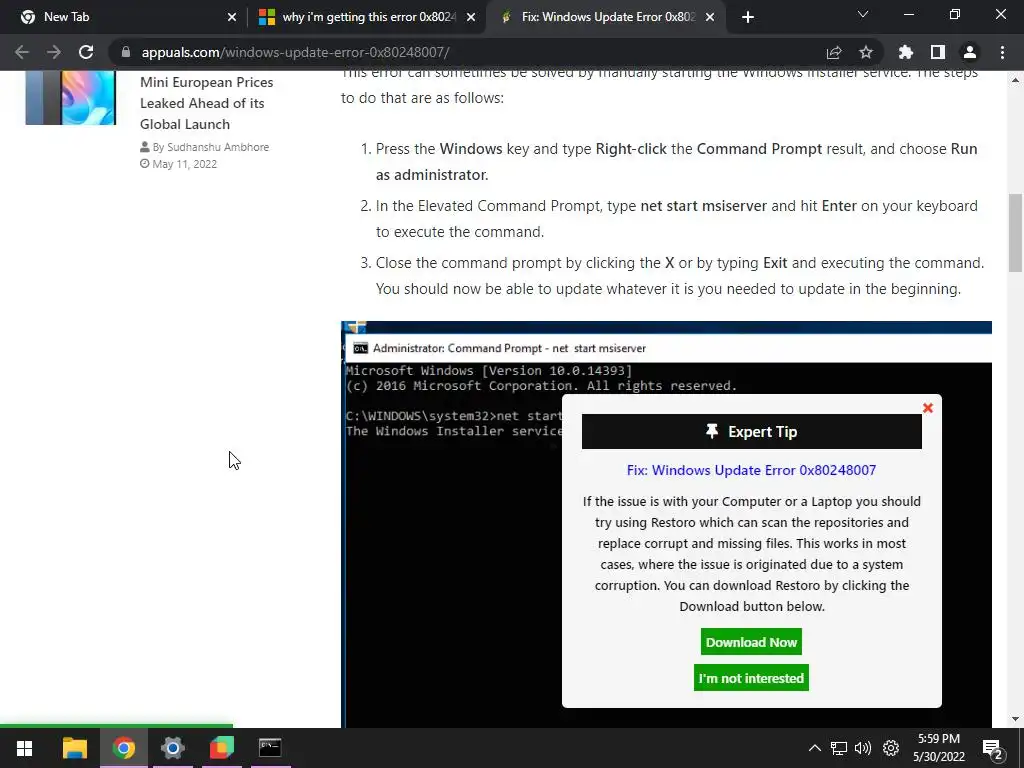Open File Explorer from taskbar
This screenshot has height=768, width=1024.
74,748
